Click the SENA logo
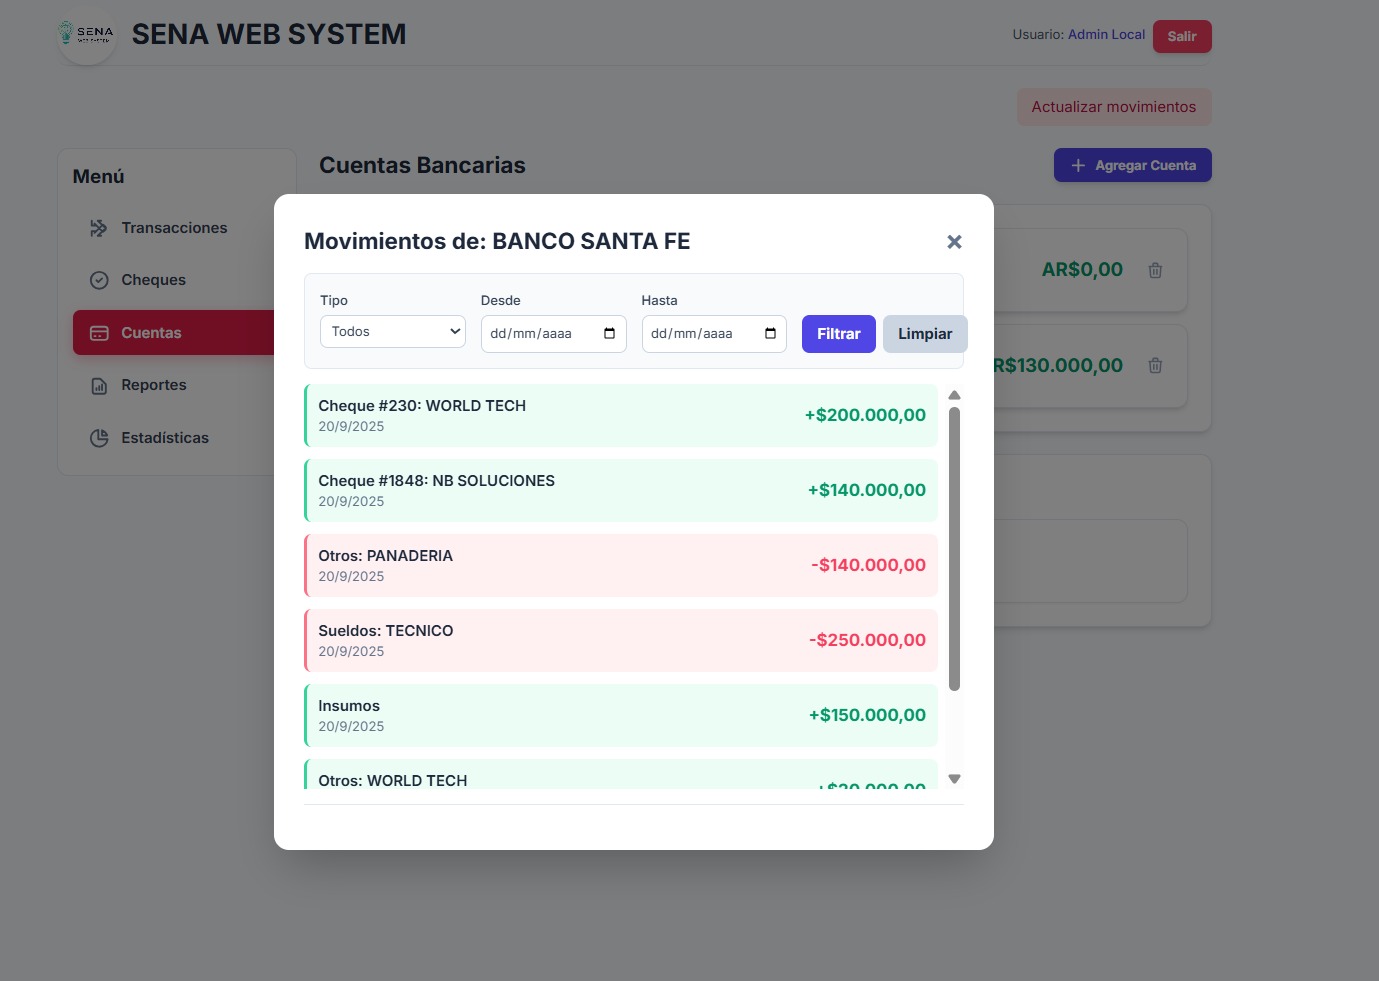 pyautogui.click(x=87, y=36)
